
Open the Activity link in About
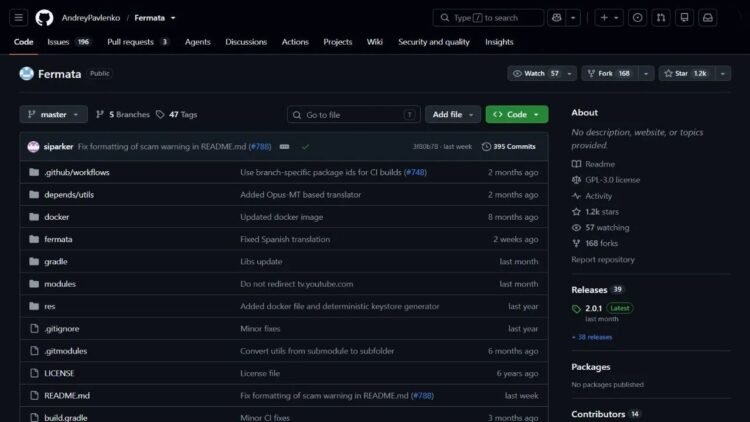click(592, 196)
